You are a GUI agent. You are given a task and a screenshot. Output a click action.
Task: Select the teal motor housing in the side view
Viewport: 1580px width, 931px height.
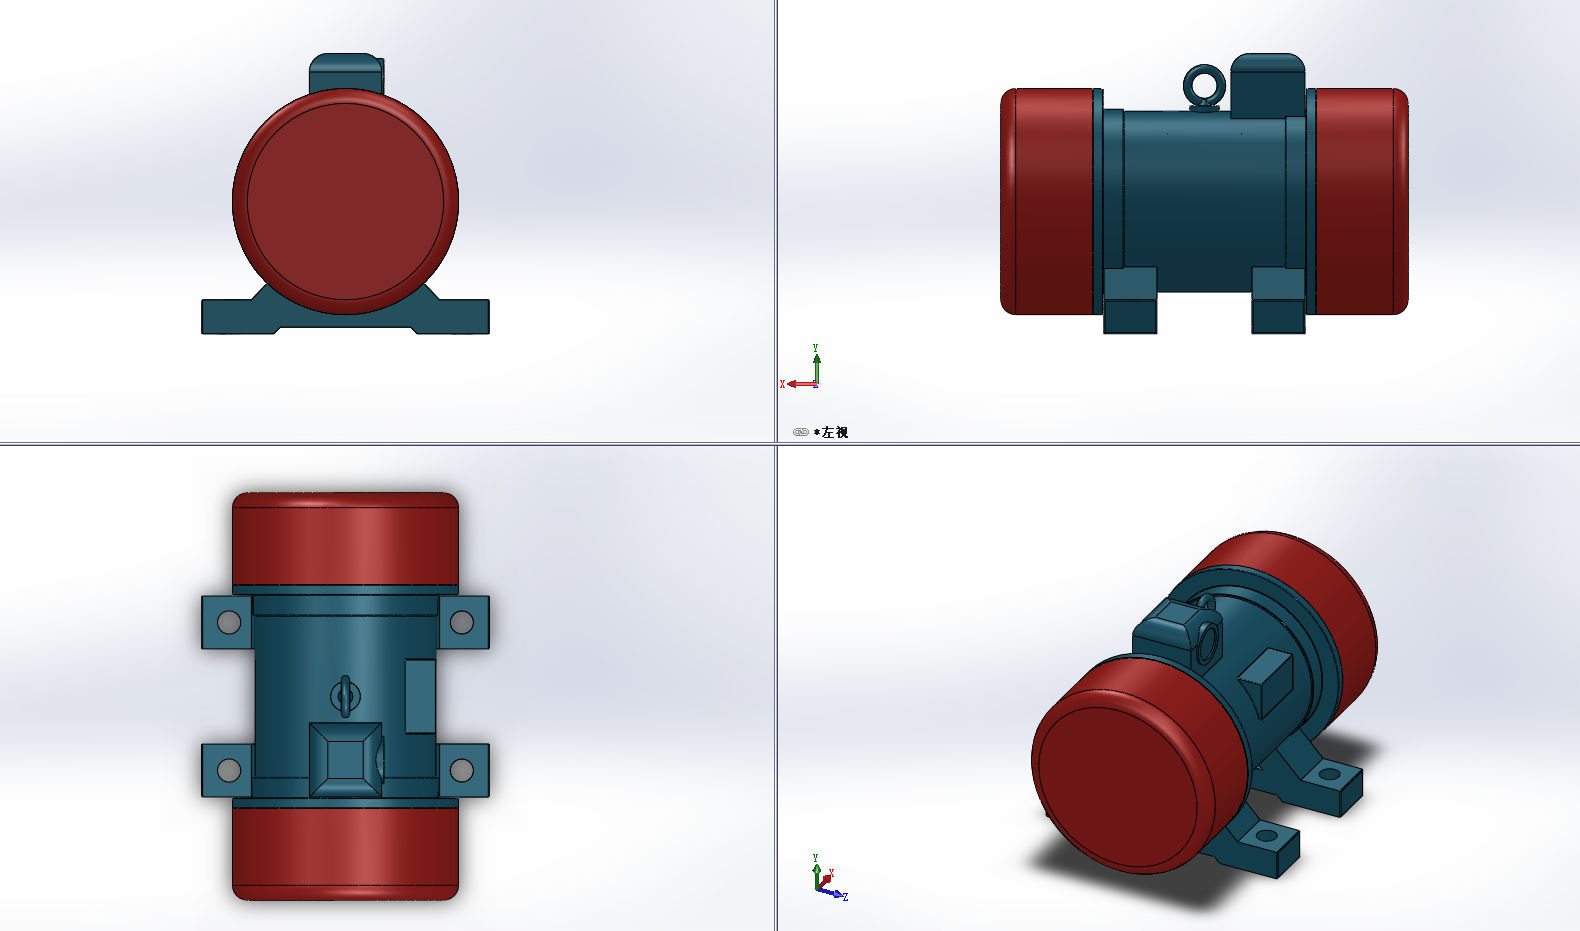pos(1204,200)
